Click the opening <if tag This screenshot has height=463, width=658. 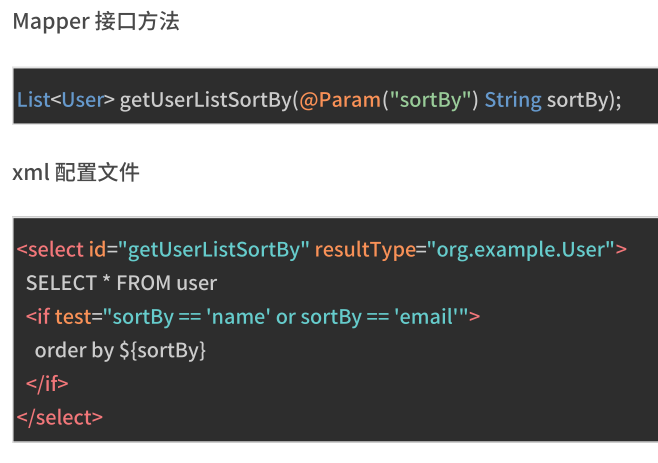coord(38,317)
